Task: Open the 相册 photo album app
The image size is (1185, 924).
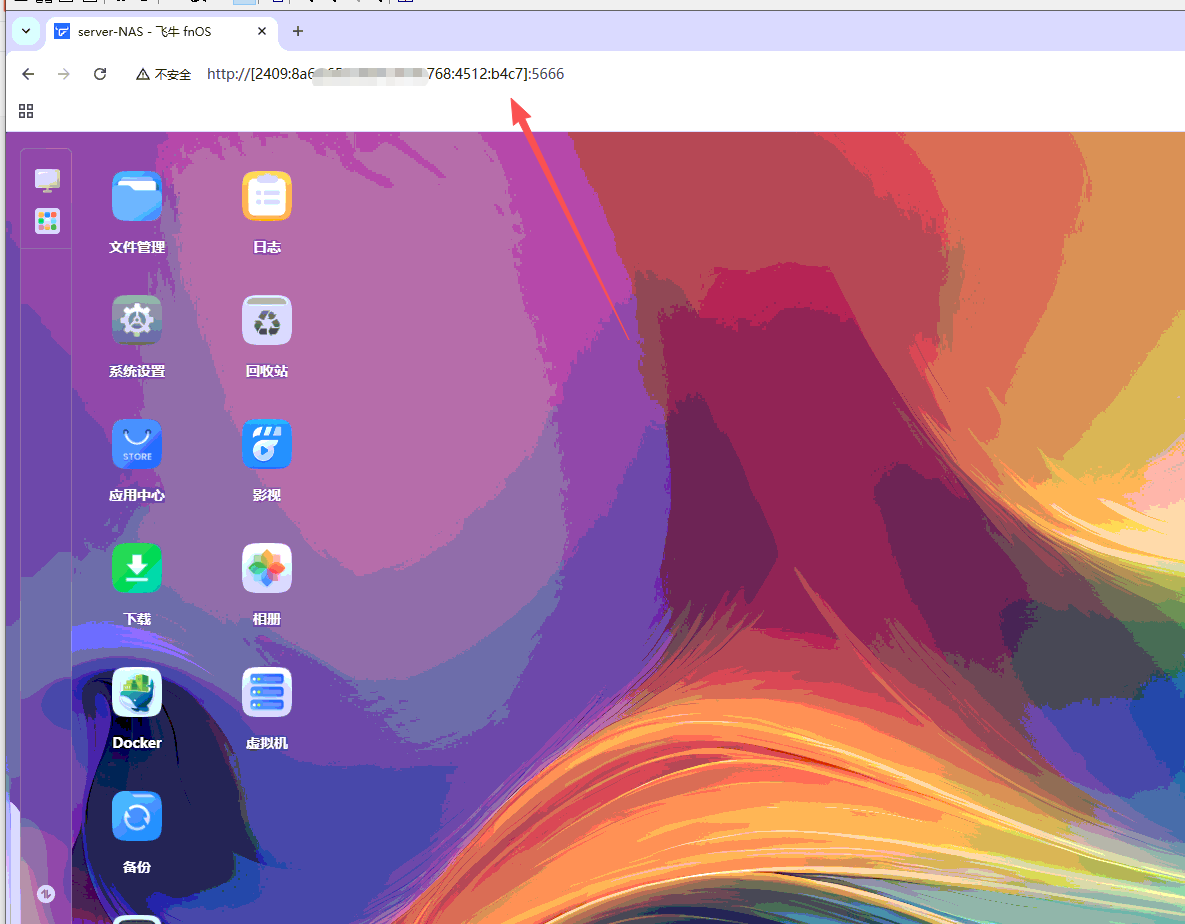Action: (x=267, y=568)
